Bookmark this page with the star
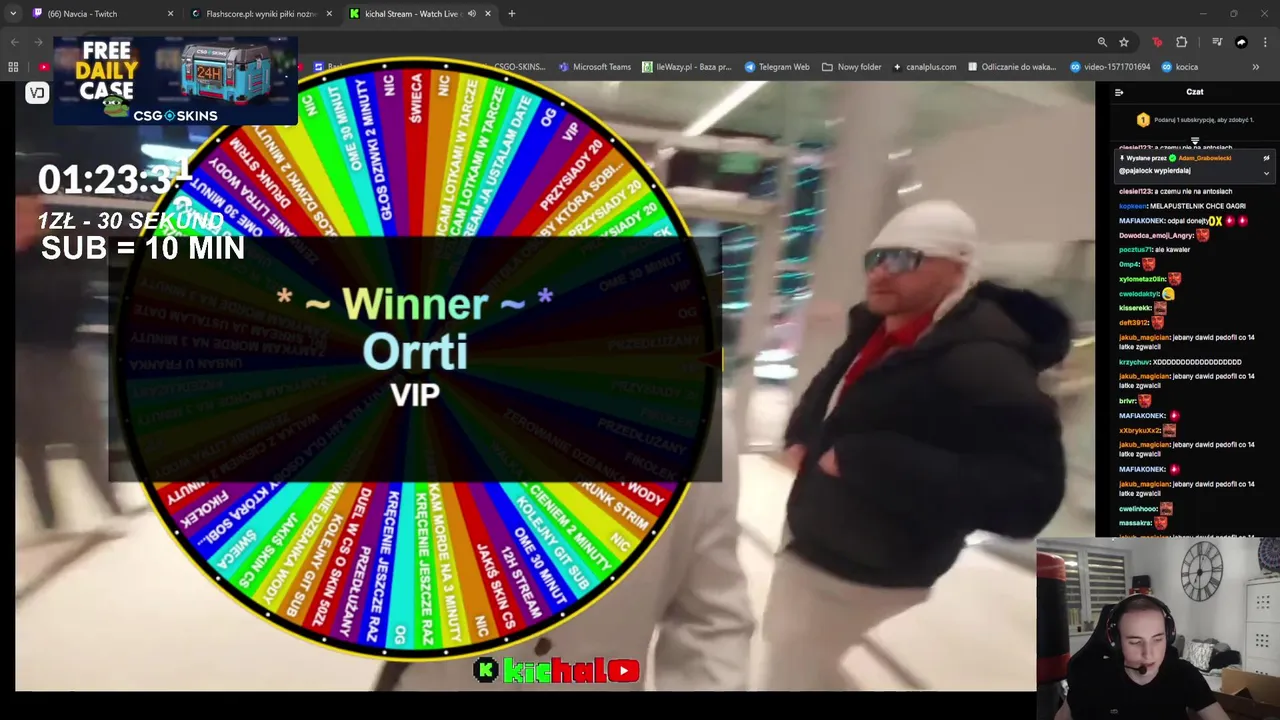The height and width of the screenshot is (720, 1280). [x=1124, y=42]
